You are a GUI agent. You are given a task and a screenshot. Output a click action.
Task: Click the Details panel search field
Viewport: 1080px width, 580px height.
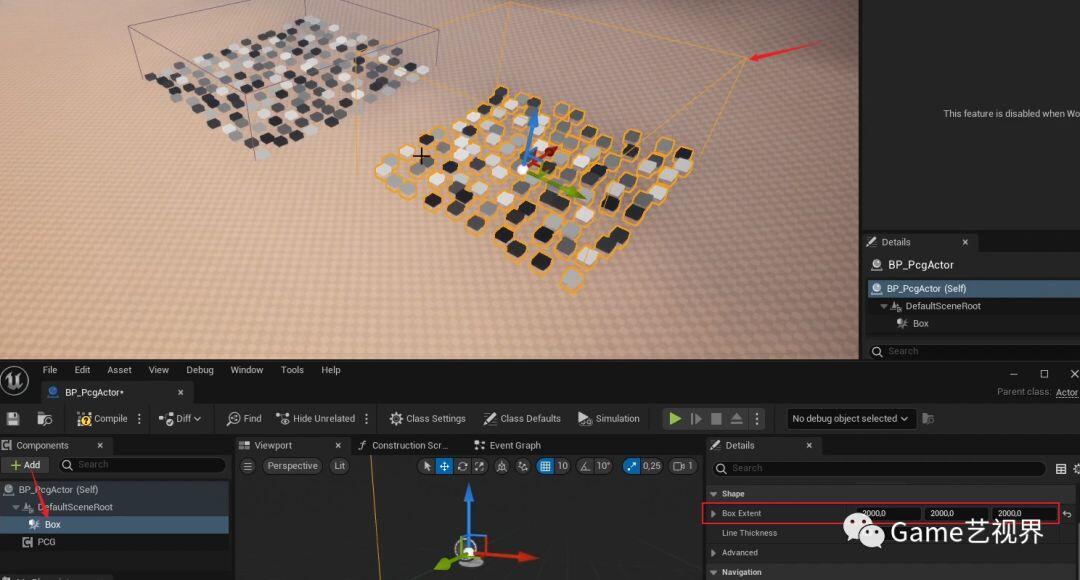(880, 468)
